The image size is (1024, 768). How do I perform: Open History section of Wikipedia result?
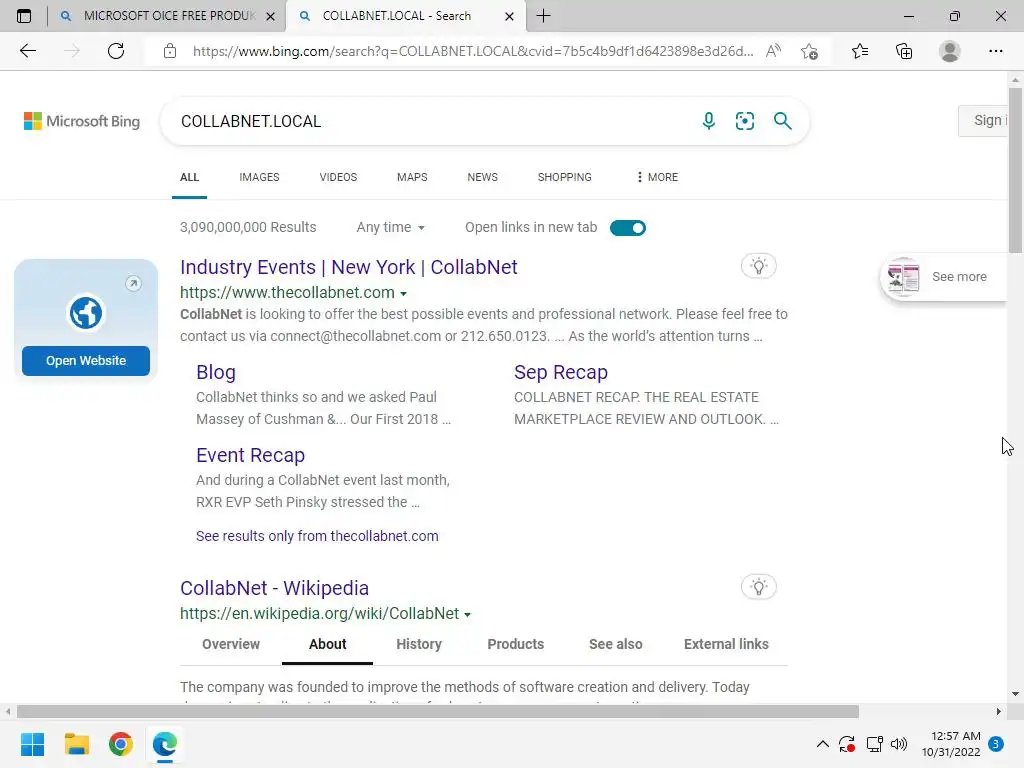click(x=419, y=644)
